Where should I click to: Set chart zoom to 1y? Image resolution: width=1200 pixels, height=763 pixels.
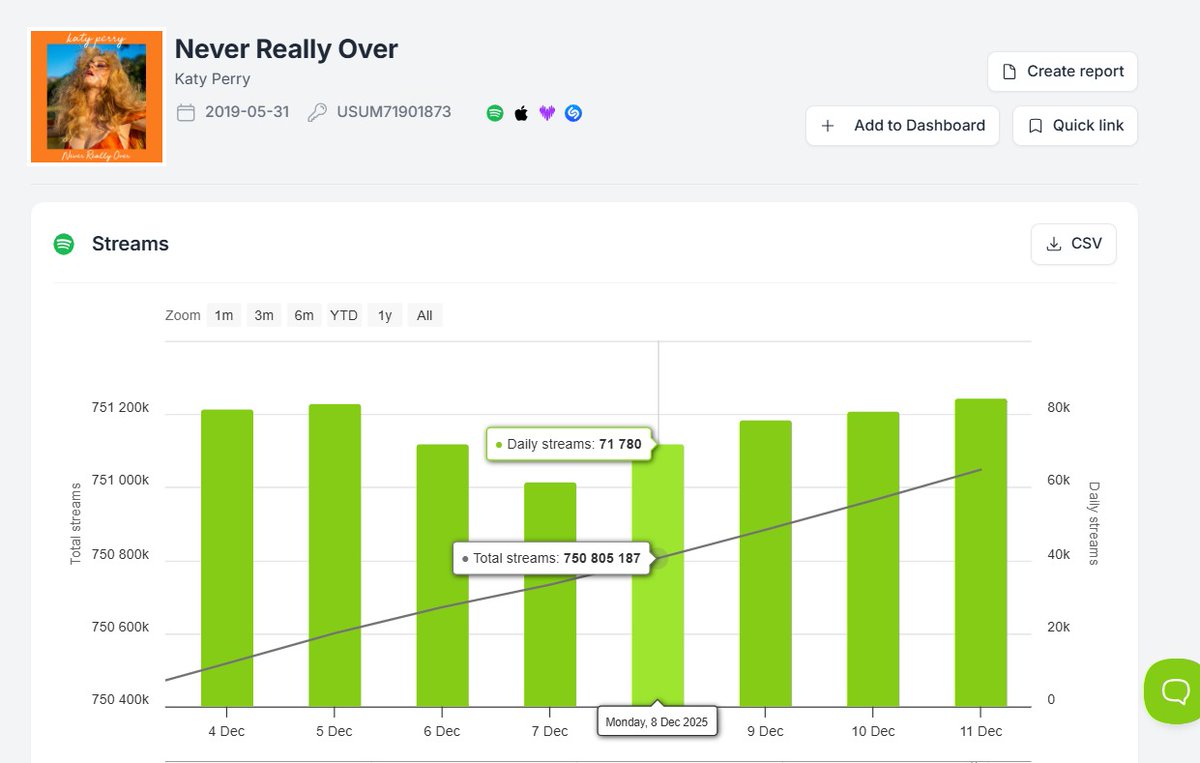[385, 315]
